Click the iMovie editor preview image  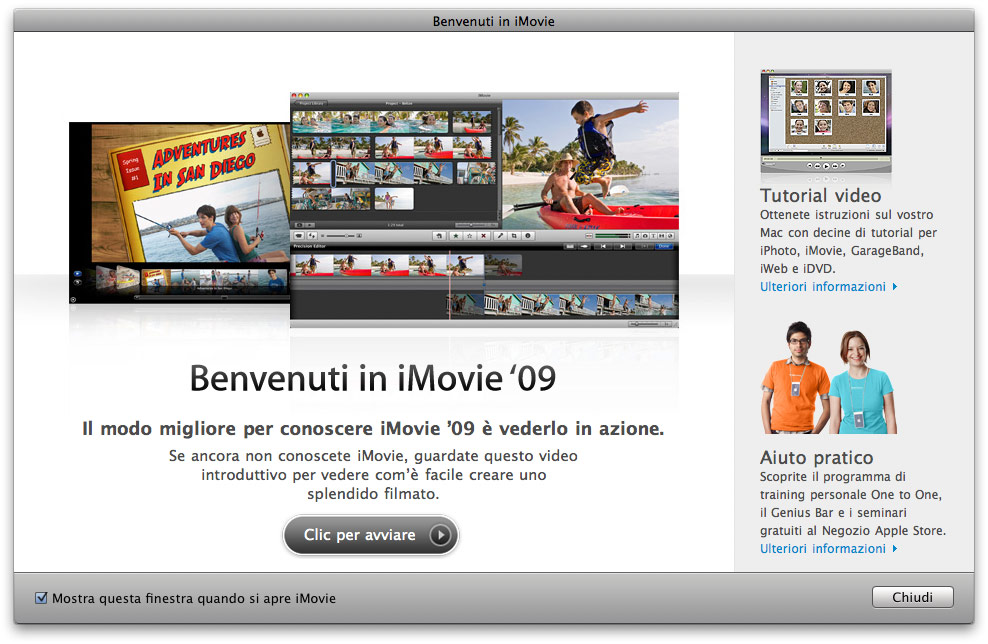pyautogui.click(x=484, y=210)
